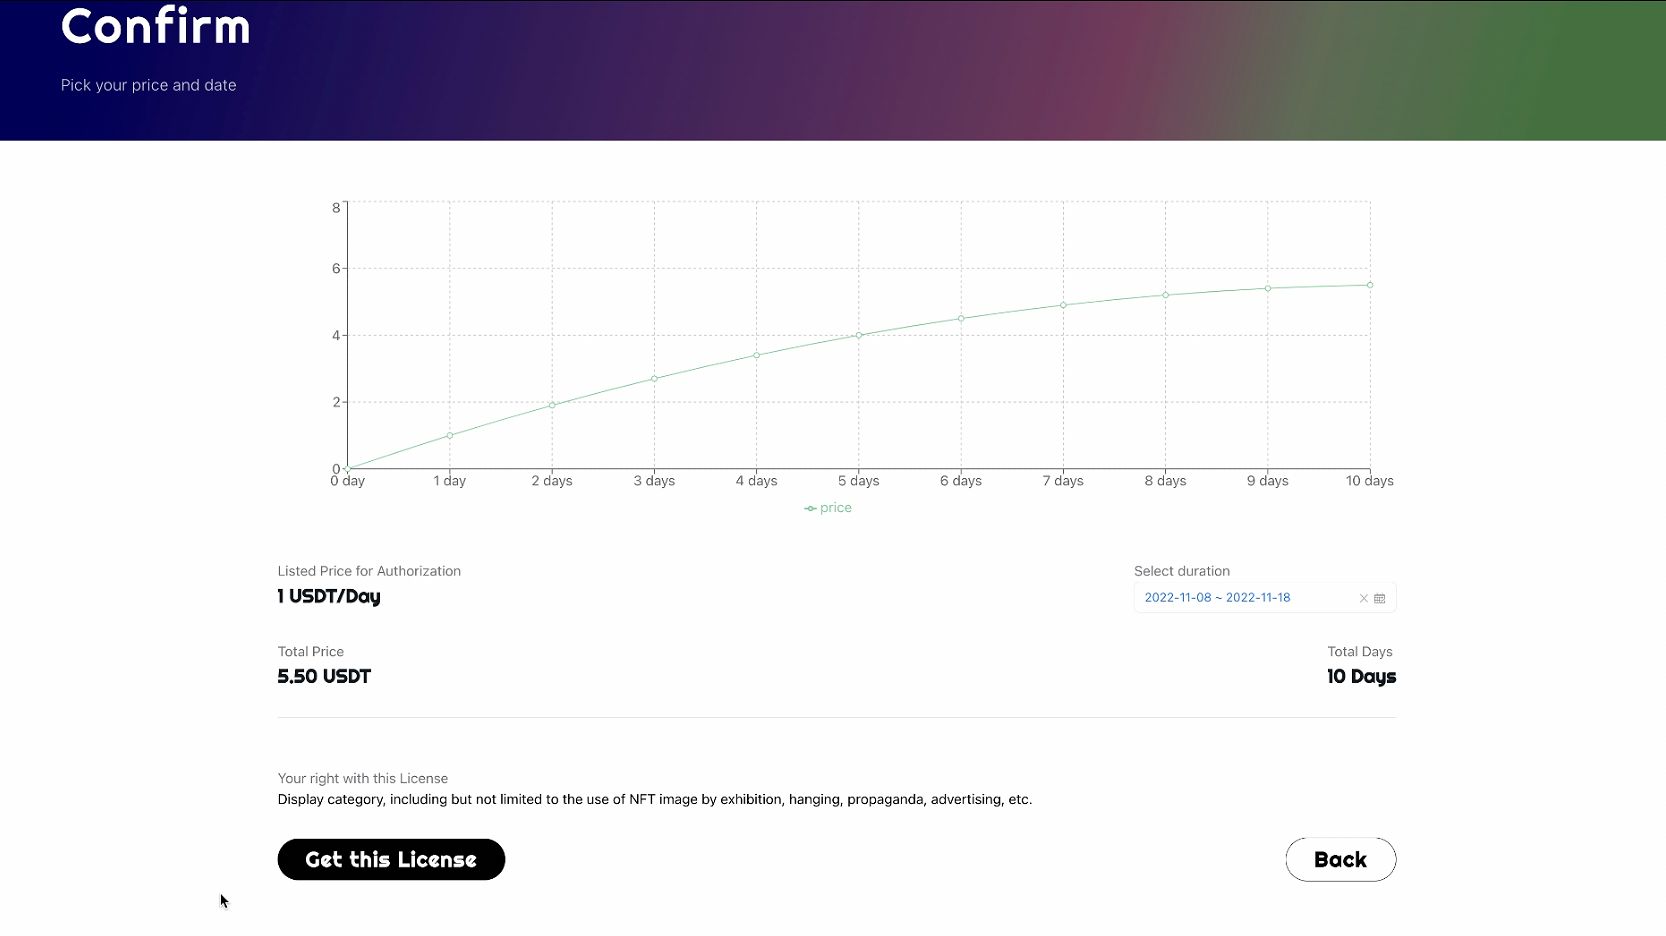This screenshot has width=1666, height=936.
Task: Open the Select duration date range field
Action: 1264,598
